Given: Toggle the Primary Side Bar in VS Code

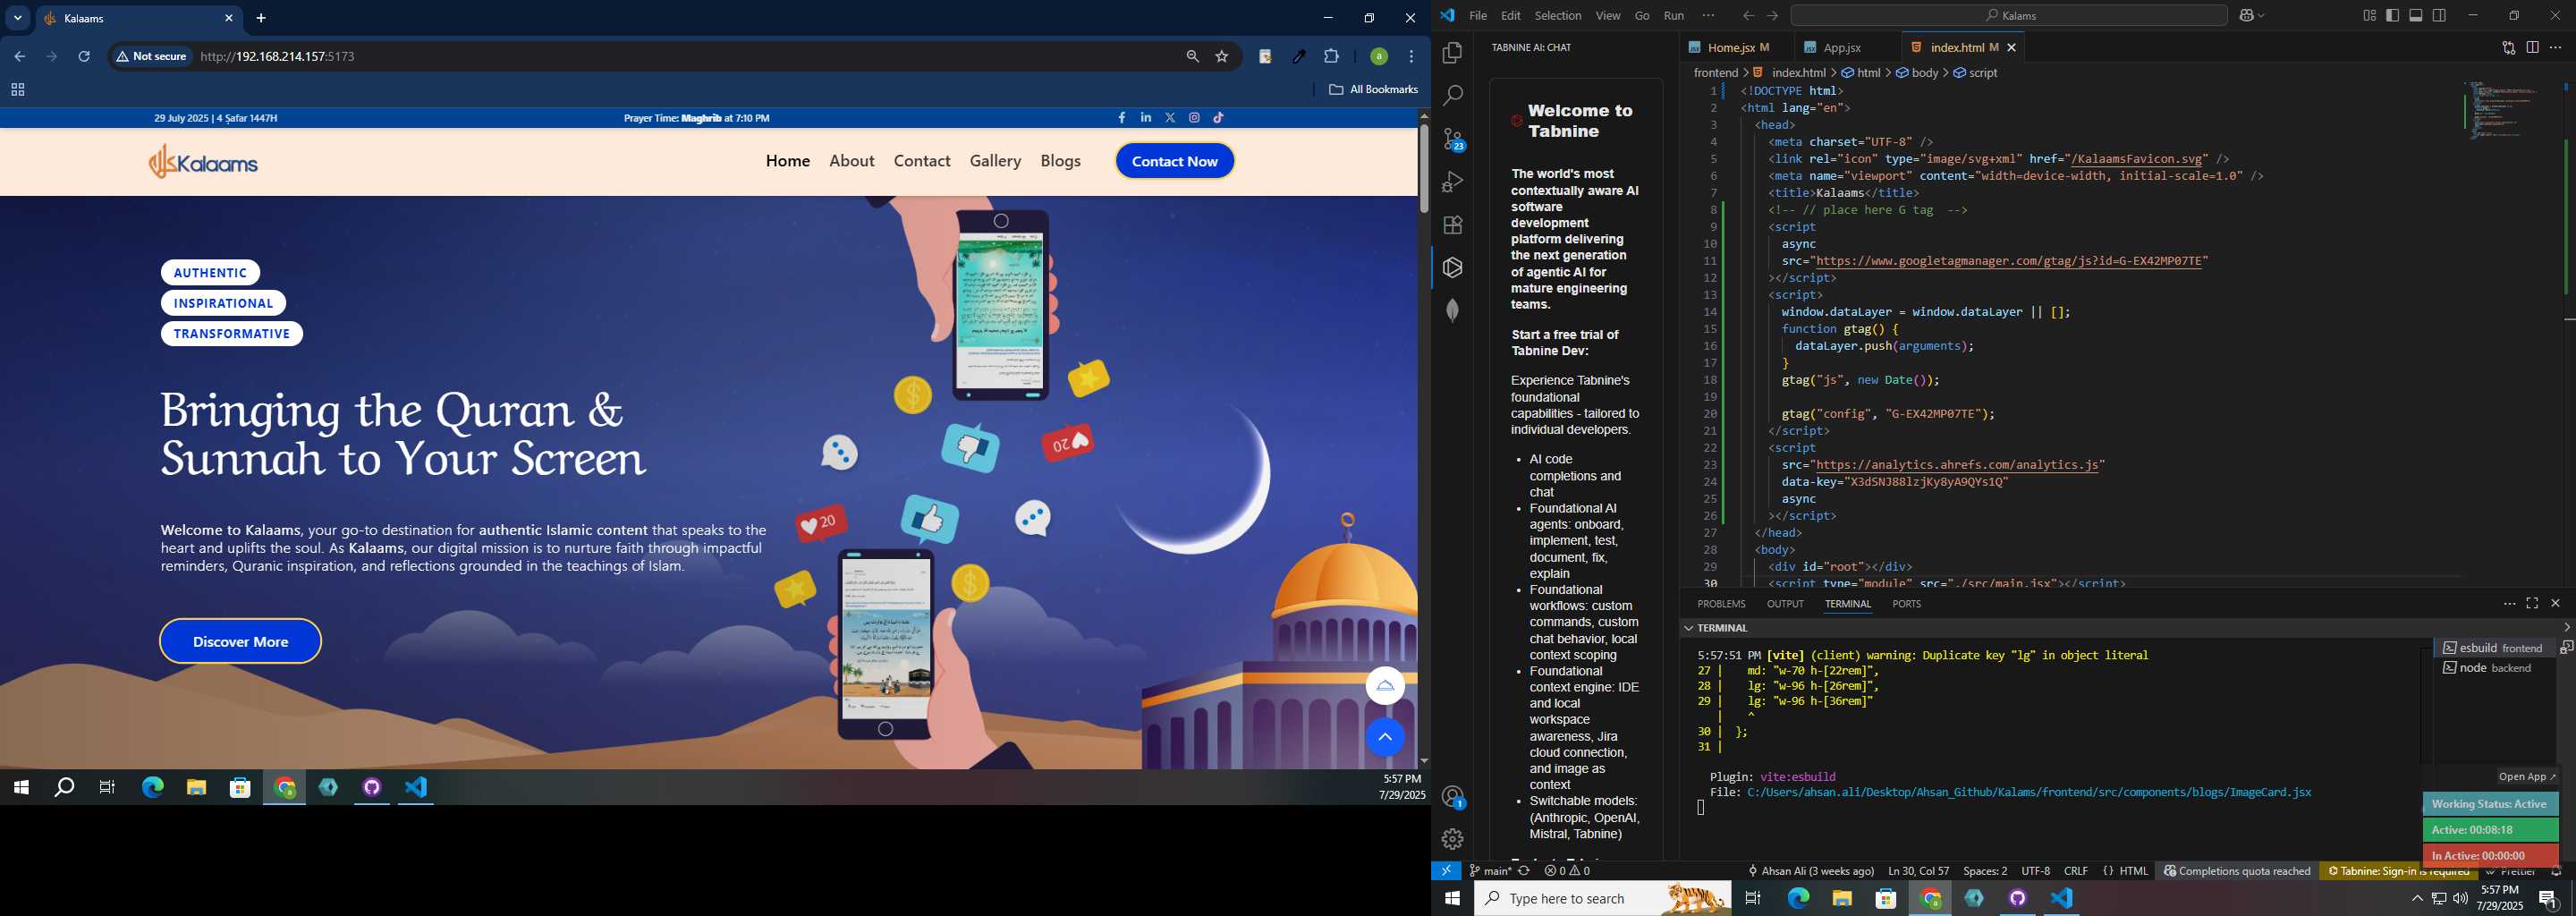Looking at the screenshot, I should tap(2392, 16).
